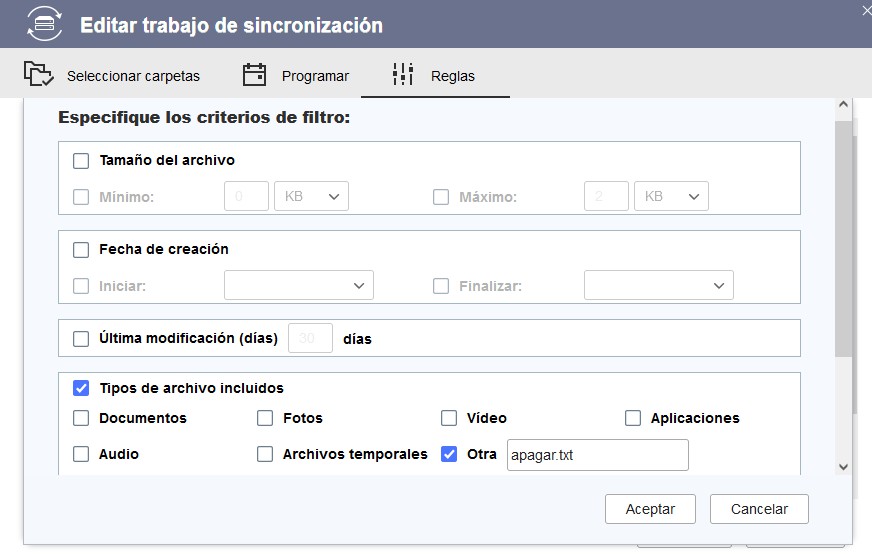Switch to the Programar tab
This screenshot has height=554, width=872.
pyautogui.click(x=296, y=76)
